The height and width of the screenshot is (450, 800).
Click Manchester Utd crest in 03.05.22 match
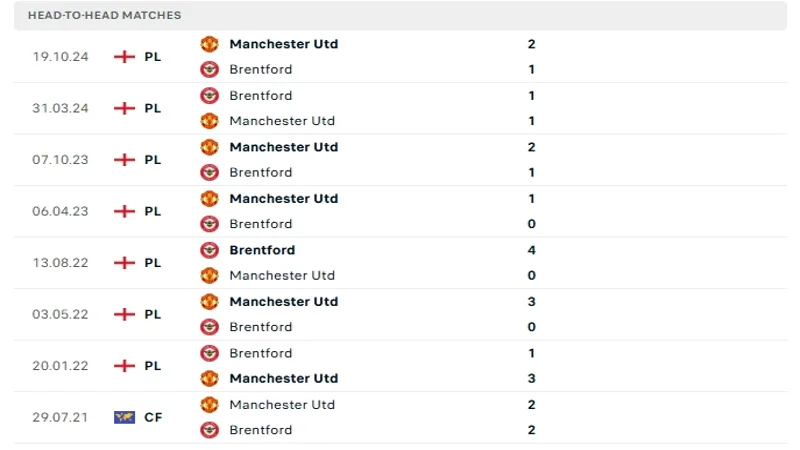point(209,302)
